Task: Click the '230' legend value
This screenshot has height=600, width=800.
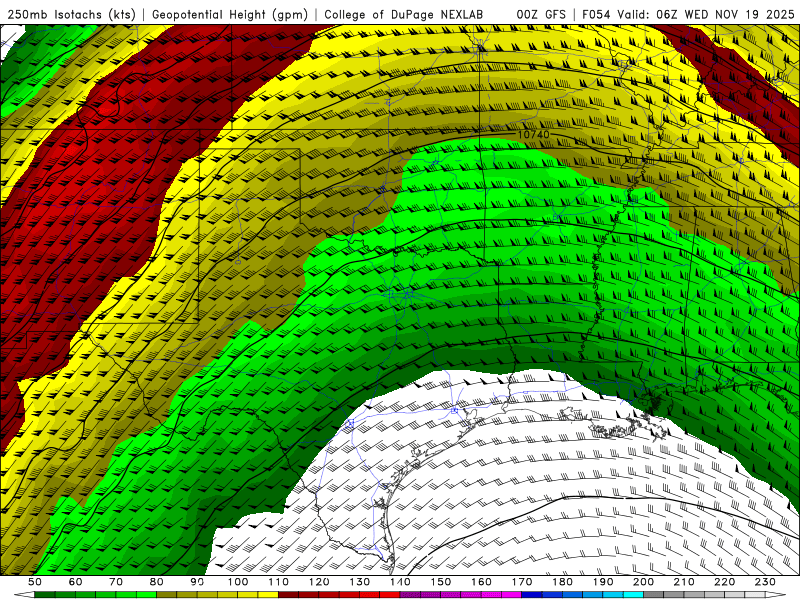Action: tap(765, 582)
